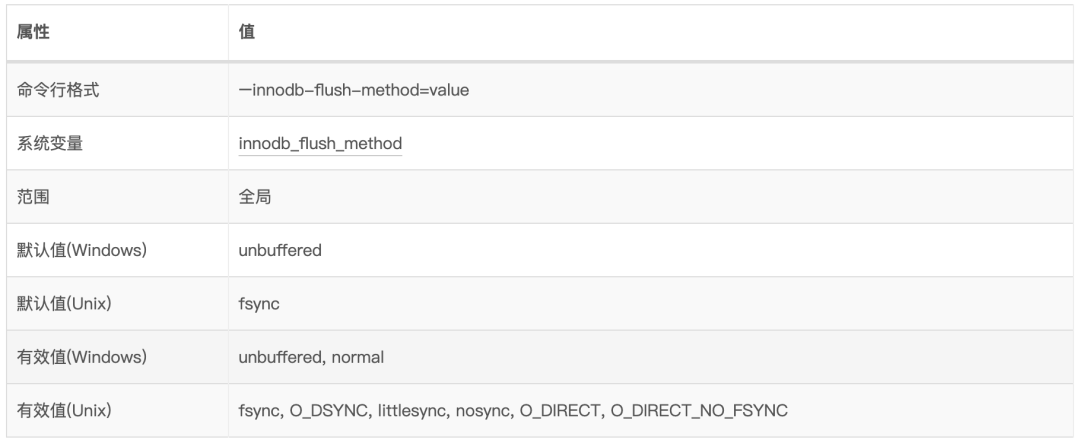Click unbuffered in the 有效值(Windows) row
The image size is (1080, 443).
(279, 357)
